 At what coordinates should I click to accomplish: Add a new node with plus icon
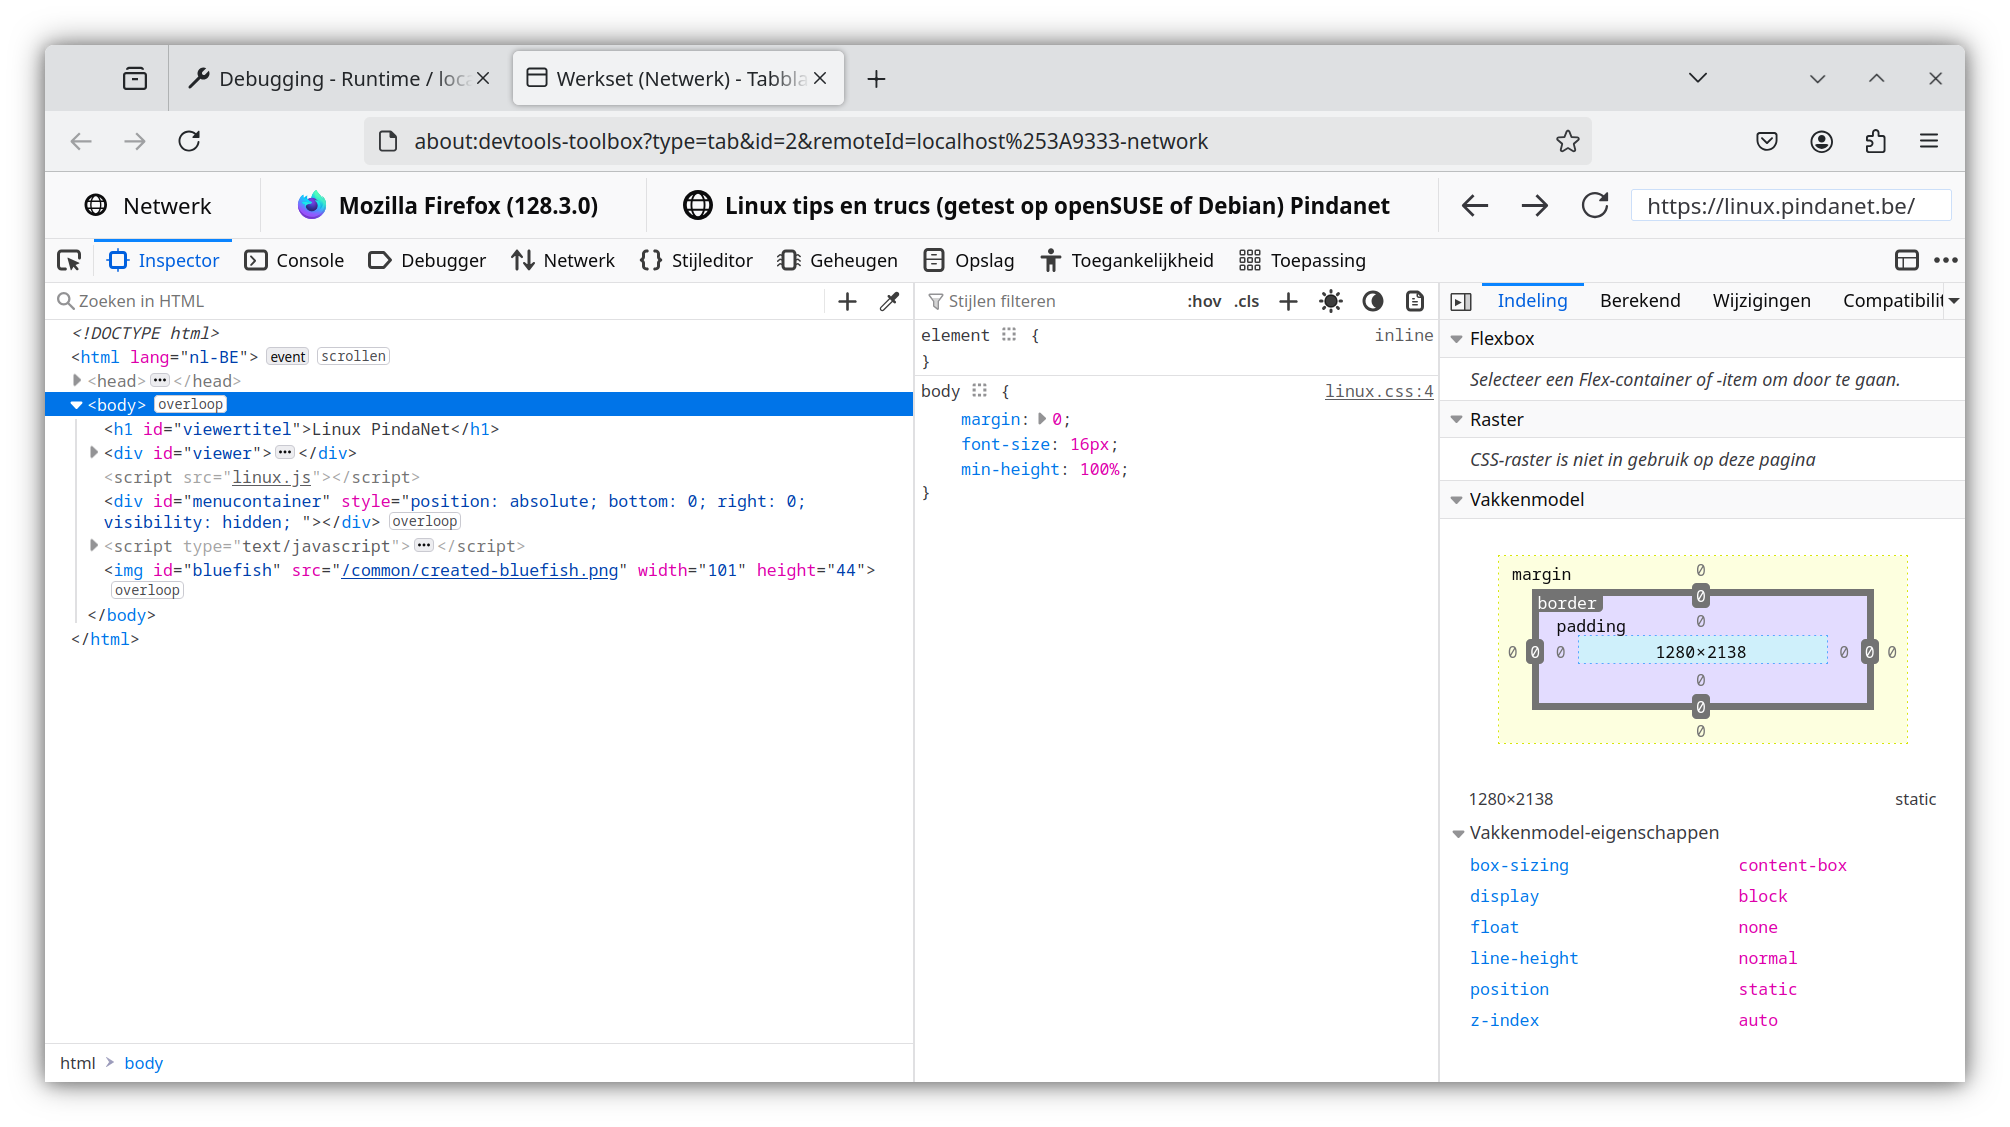coord(847,301)
